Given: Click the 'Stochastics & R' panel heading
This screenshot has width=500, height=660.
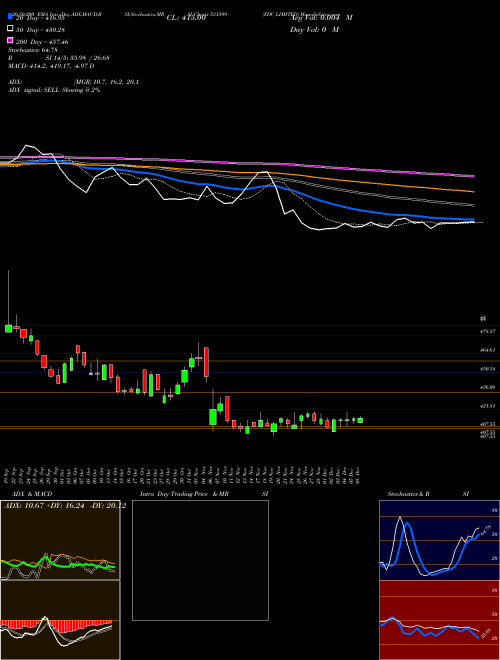Looking at the screenshot, I should [x=409, y=494].
